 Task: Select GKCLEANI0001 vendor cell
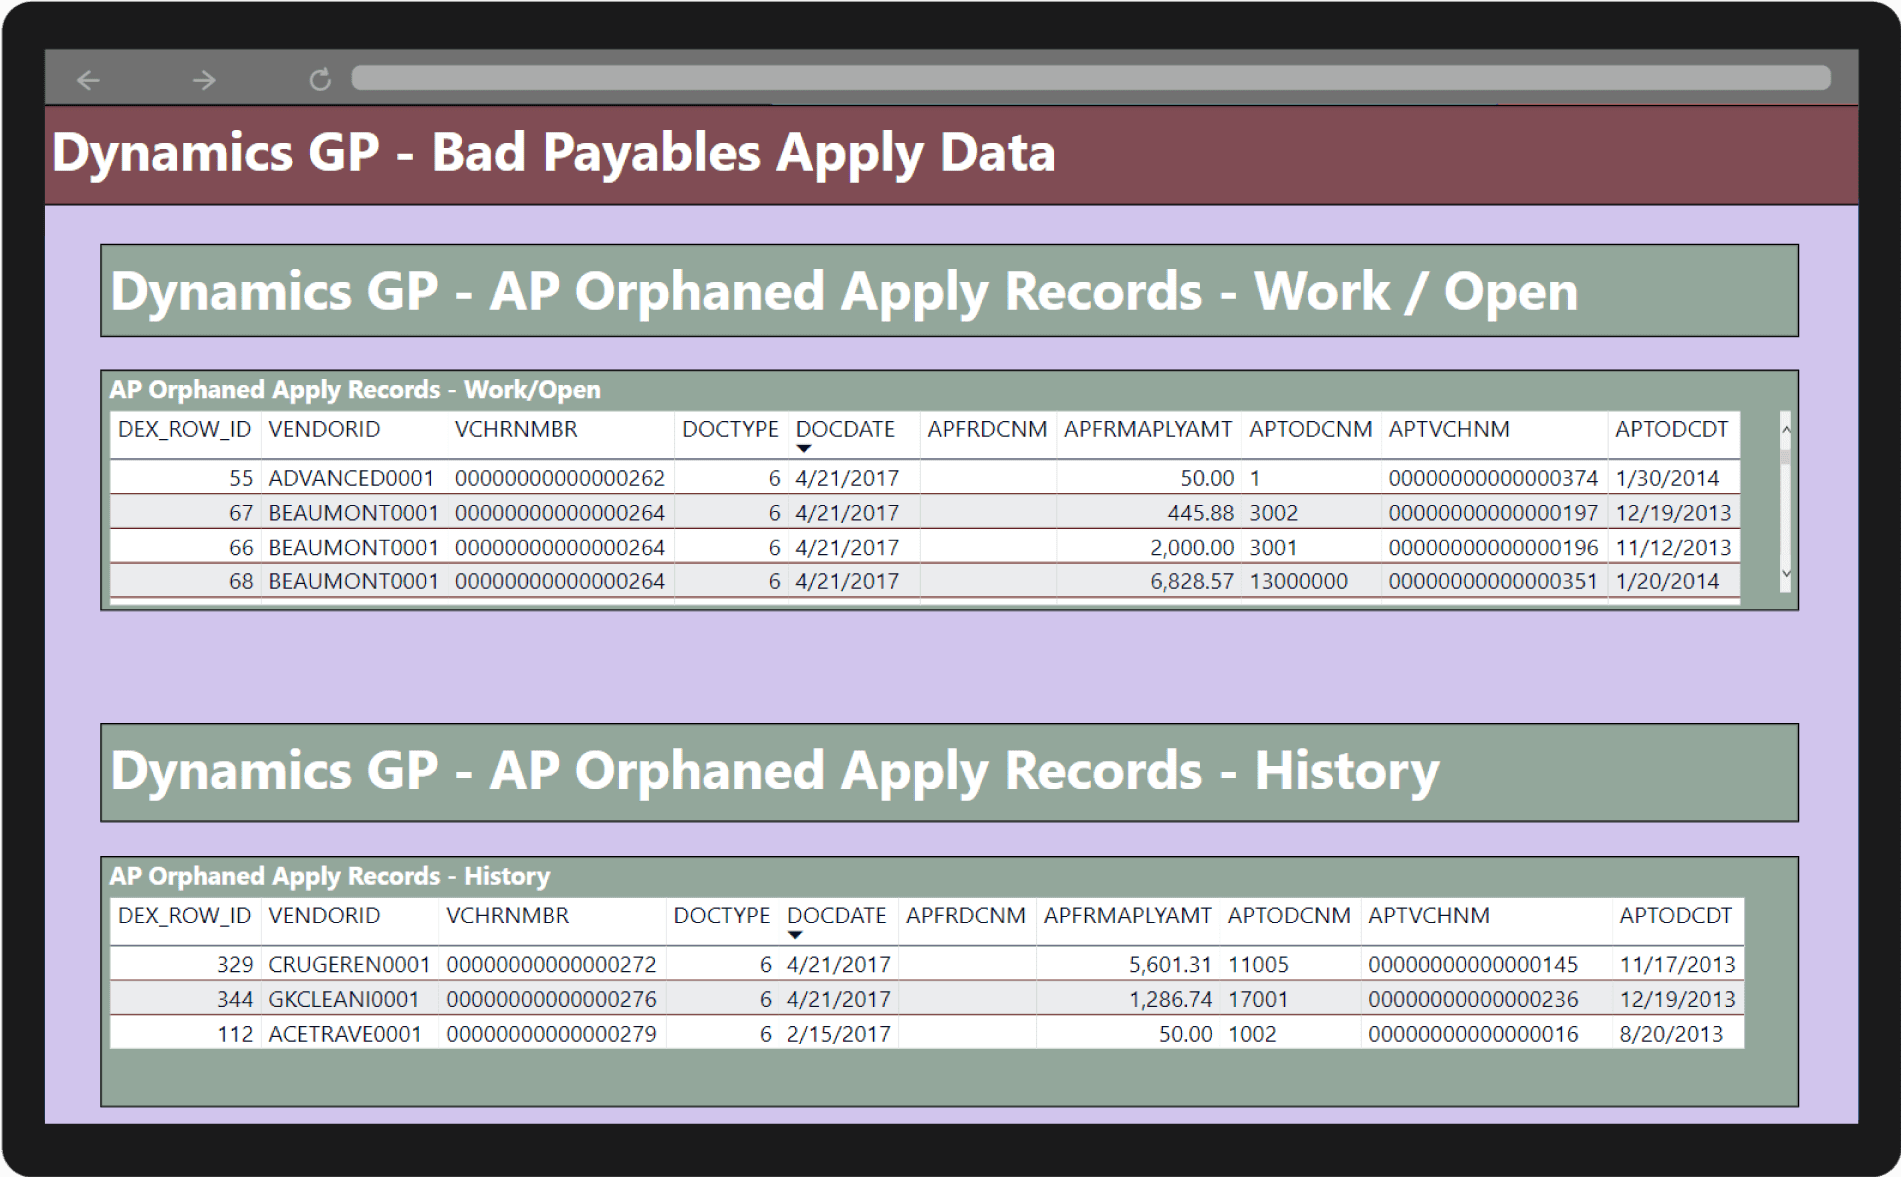[344, 999]
